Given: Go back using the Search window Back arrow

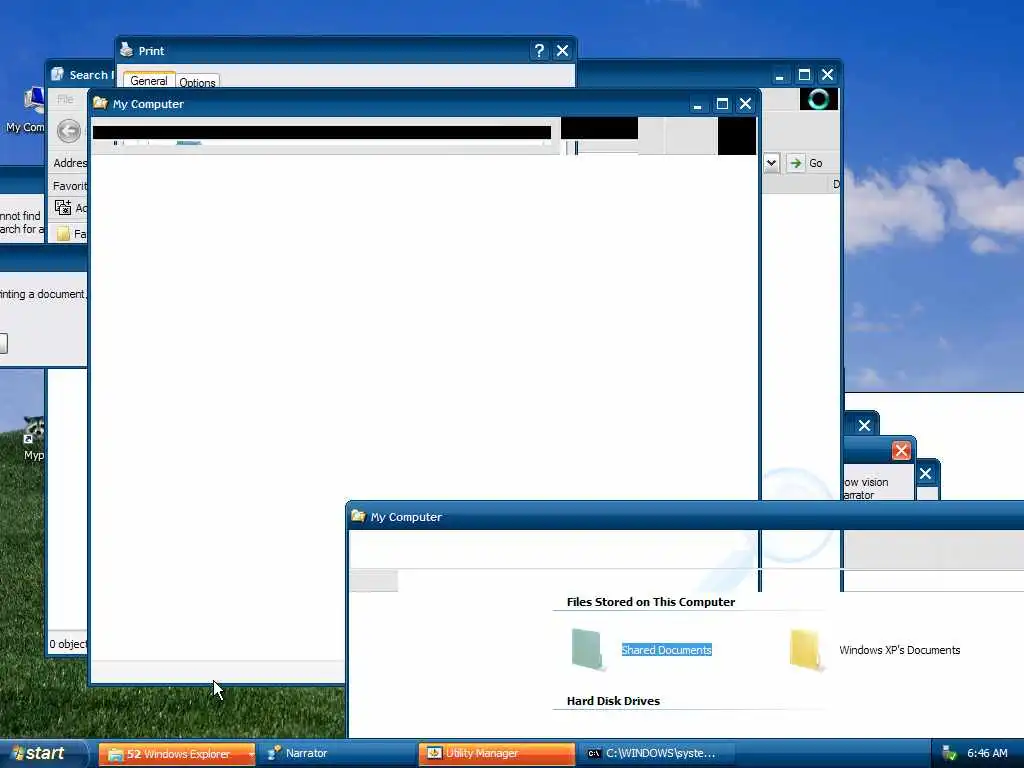Looking at the screenshot, I should point(69,131).
